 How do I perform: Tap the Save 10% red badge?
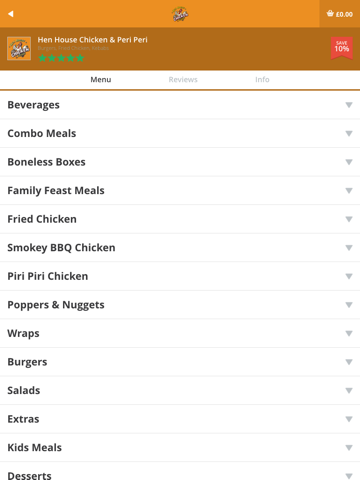(x=342, y=48)
